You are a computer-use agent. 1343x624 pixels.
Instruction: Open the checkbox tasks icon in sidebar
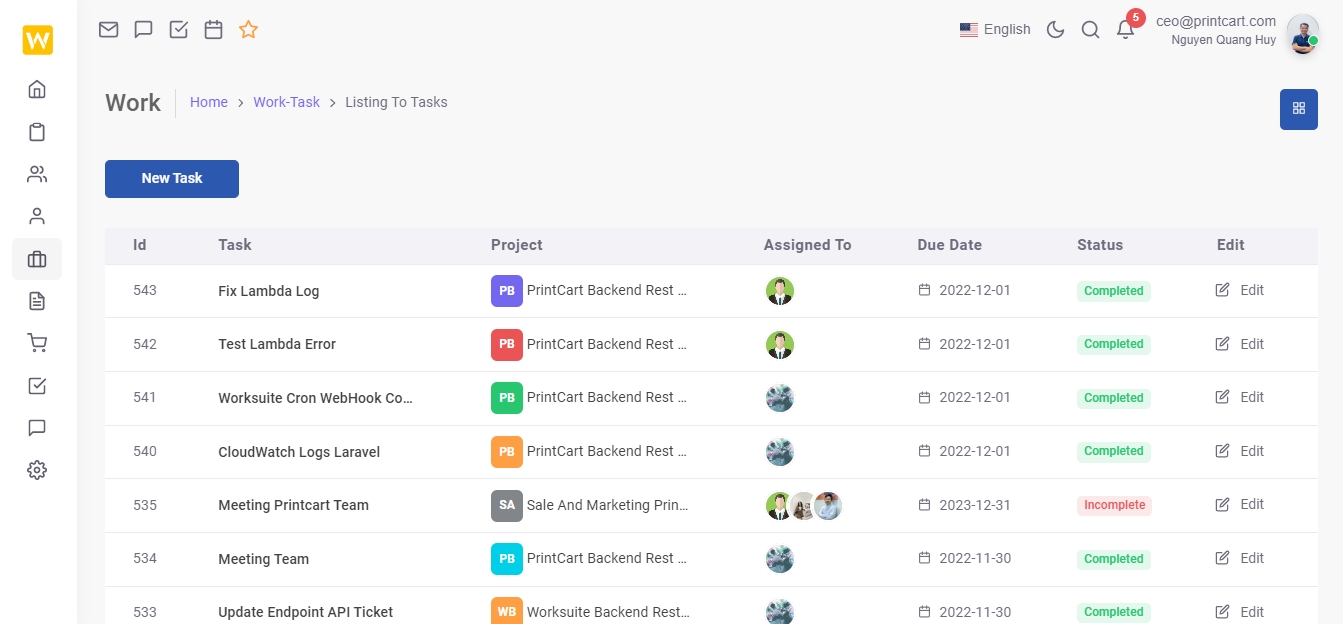[37, 386]
